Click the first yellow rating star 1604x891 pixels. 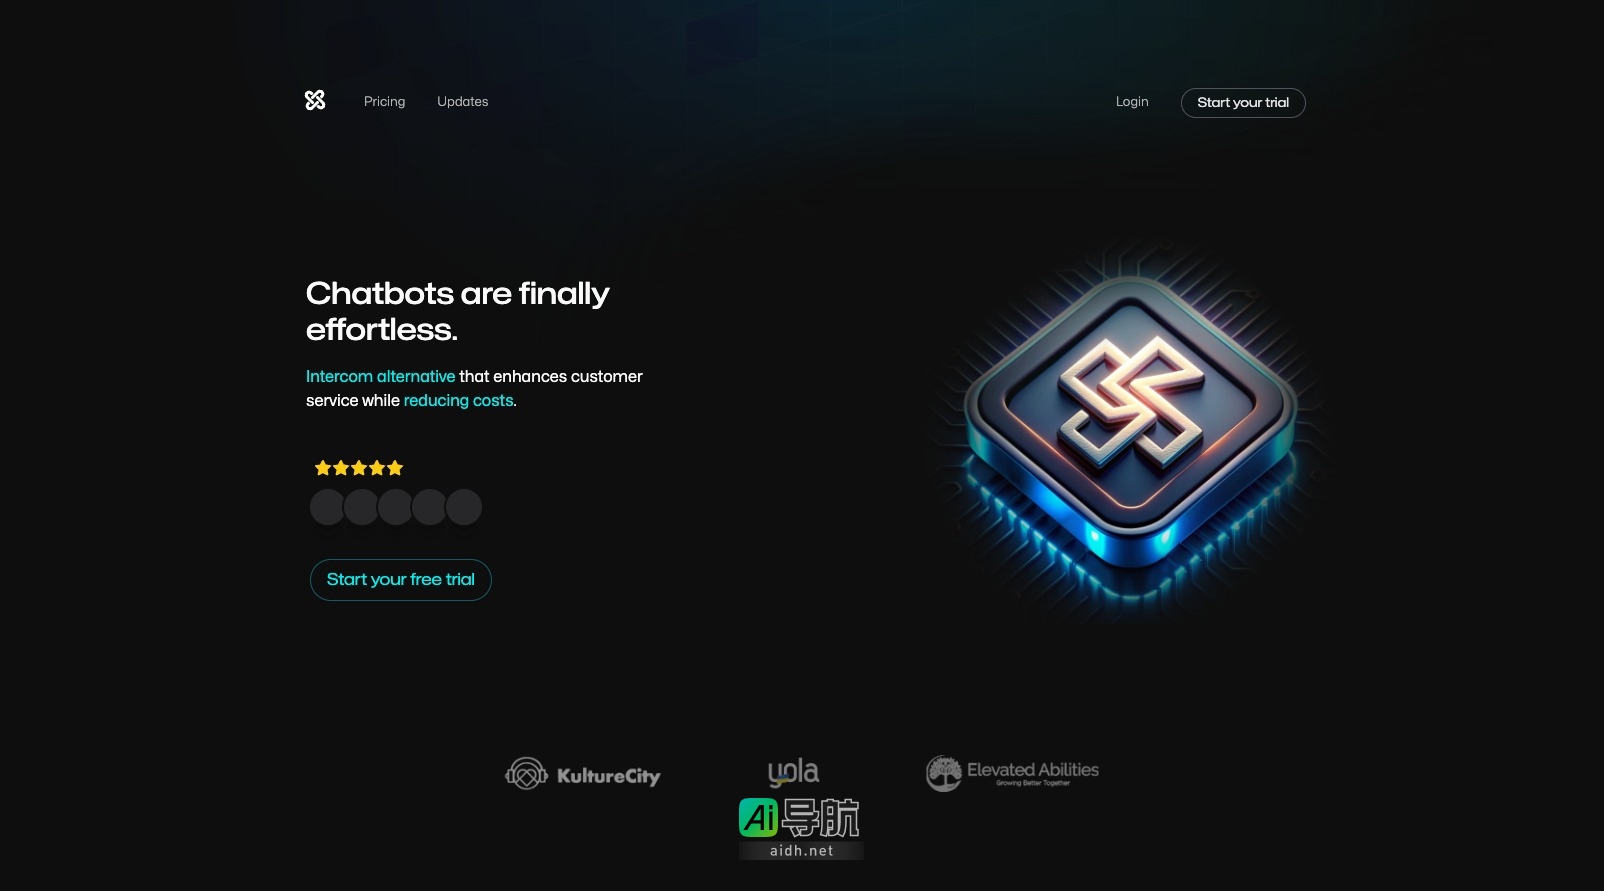(323, 468)
